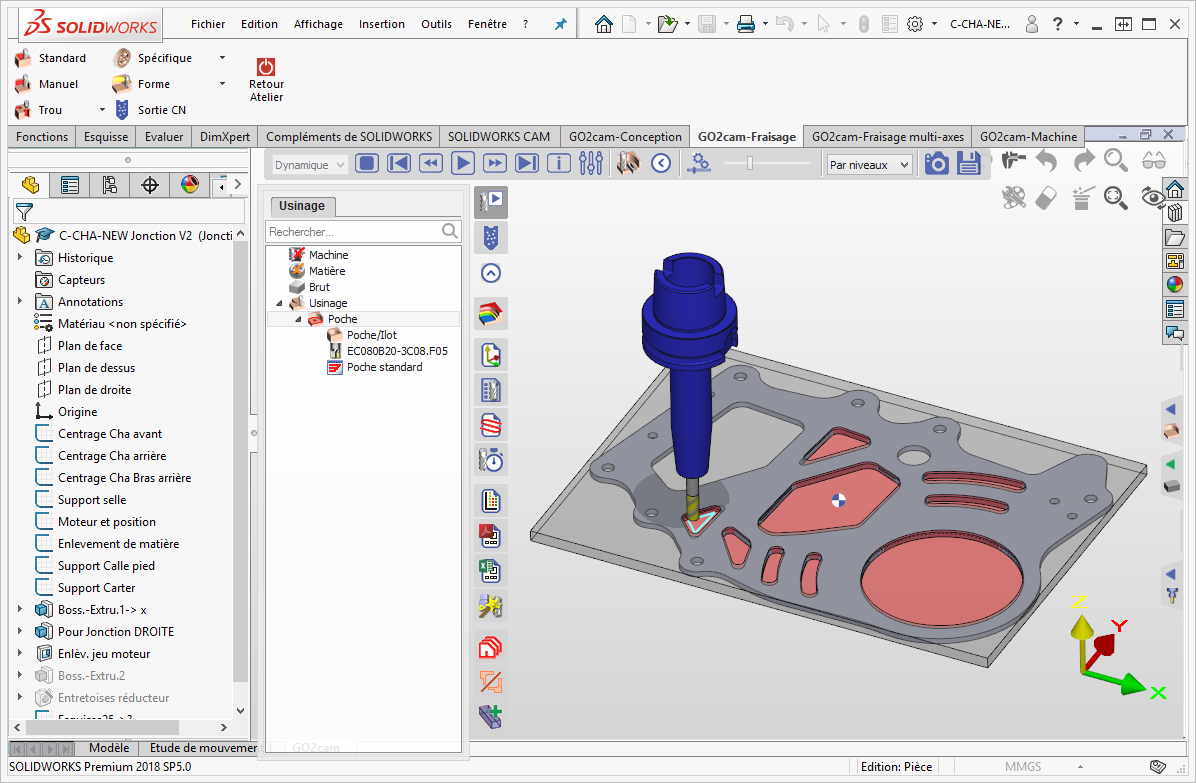Switch to GO2cam-Machine tab
The height and width of the screenshot is (783, 1196).
tap(1027, 136)
